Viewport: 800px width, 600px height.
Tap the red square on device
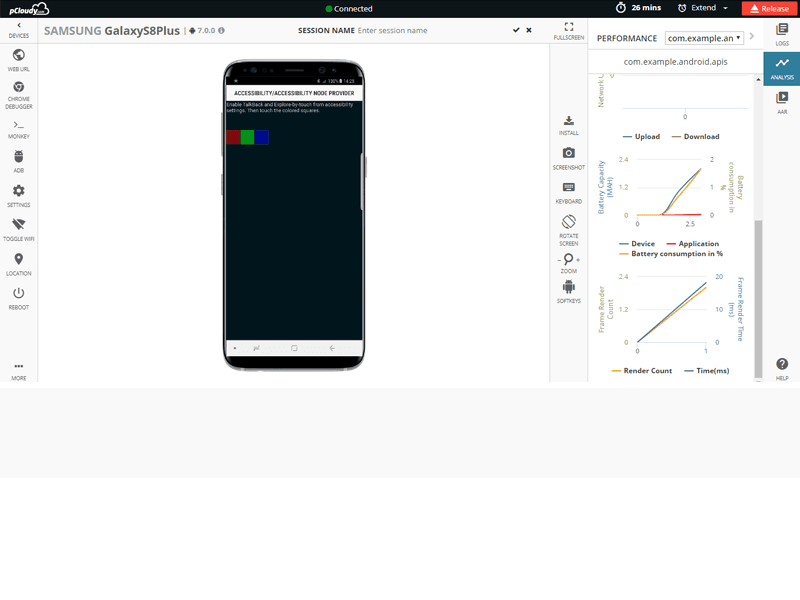pos(233,137)
